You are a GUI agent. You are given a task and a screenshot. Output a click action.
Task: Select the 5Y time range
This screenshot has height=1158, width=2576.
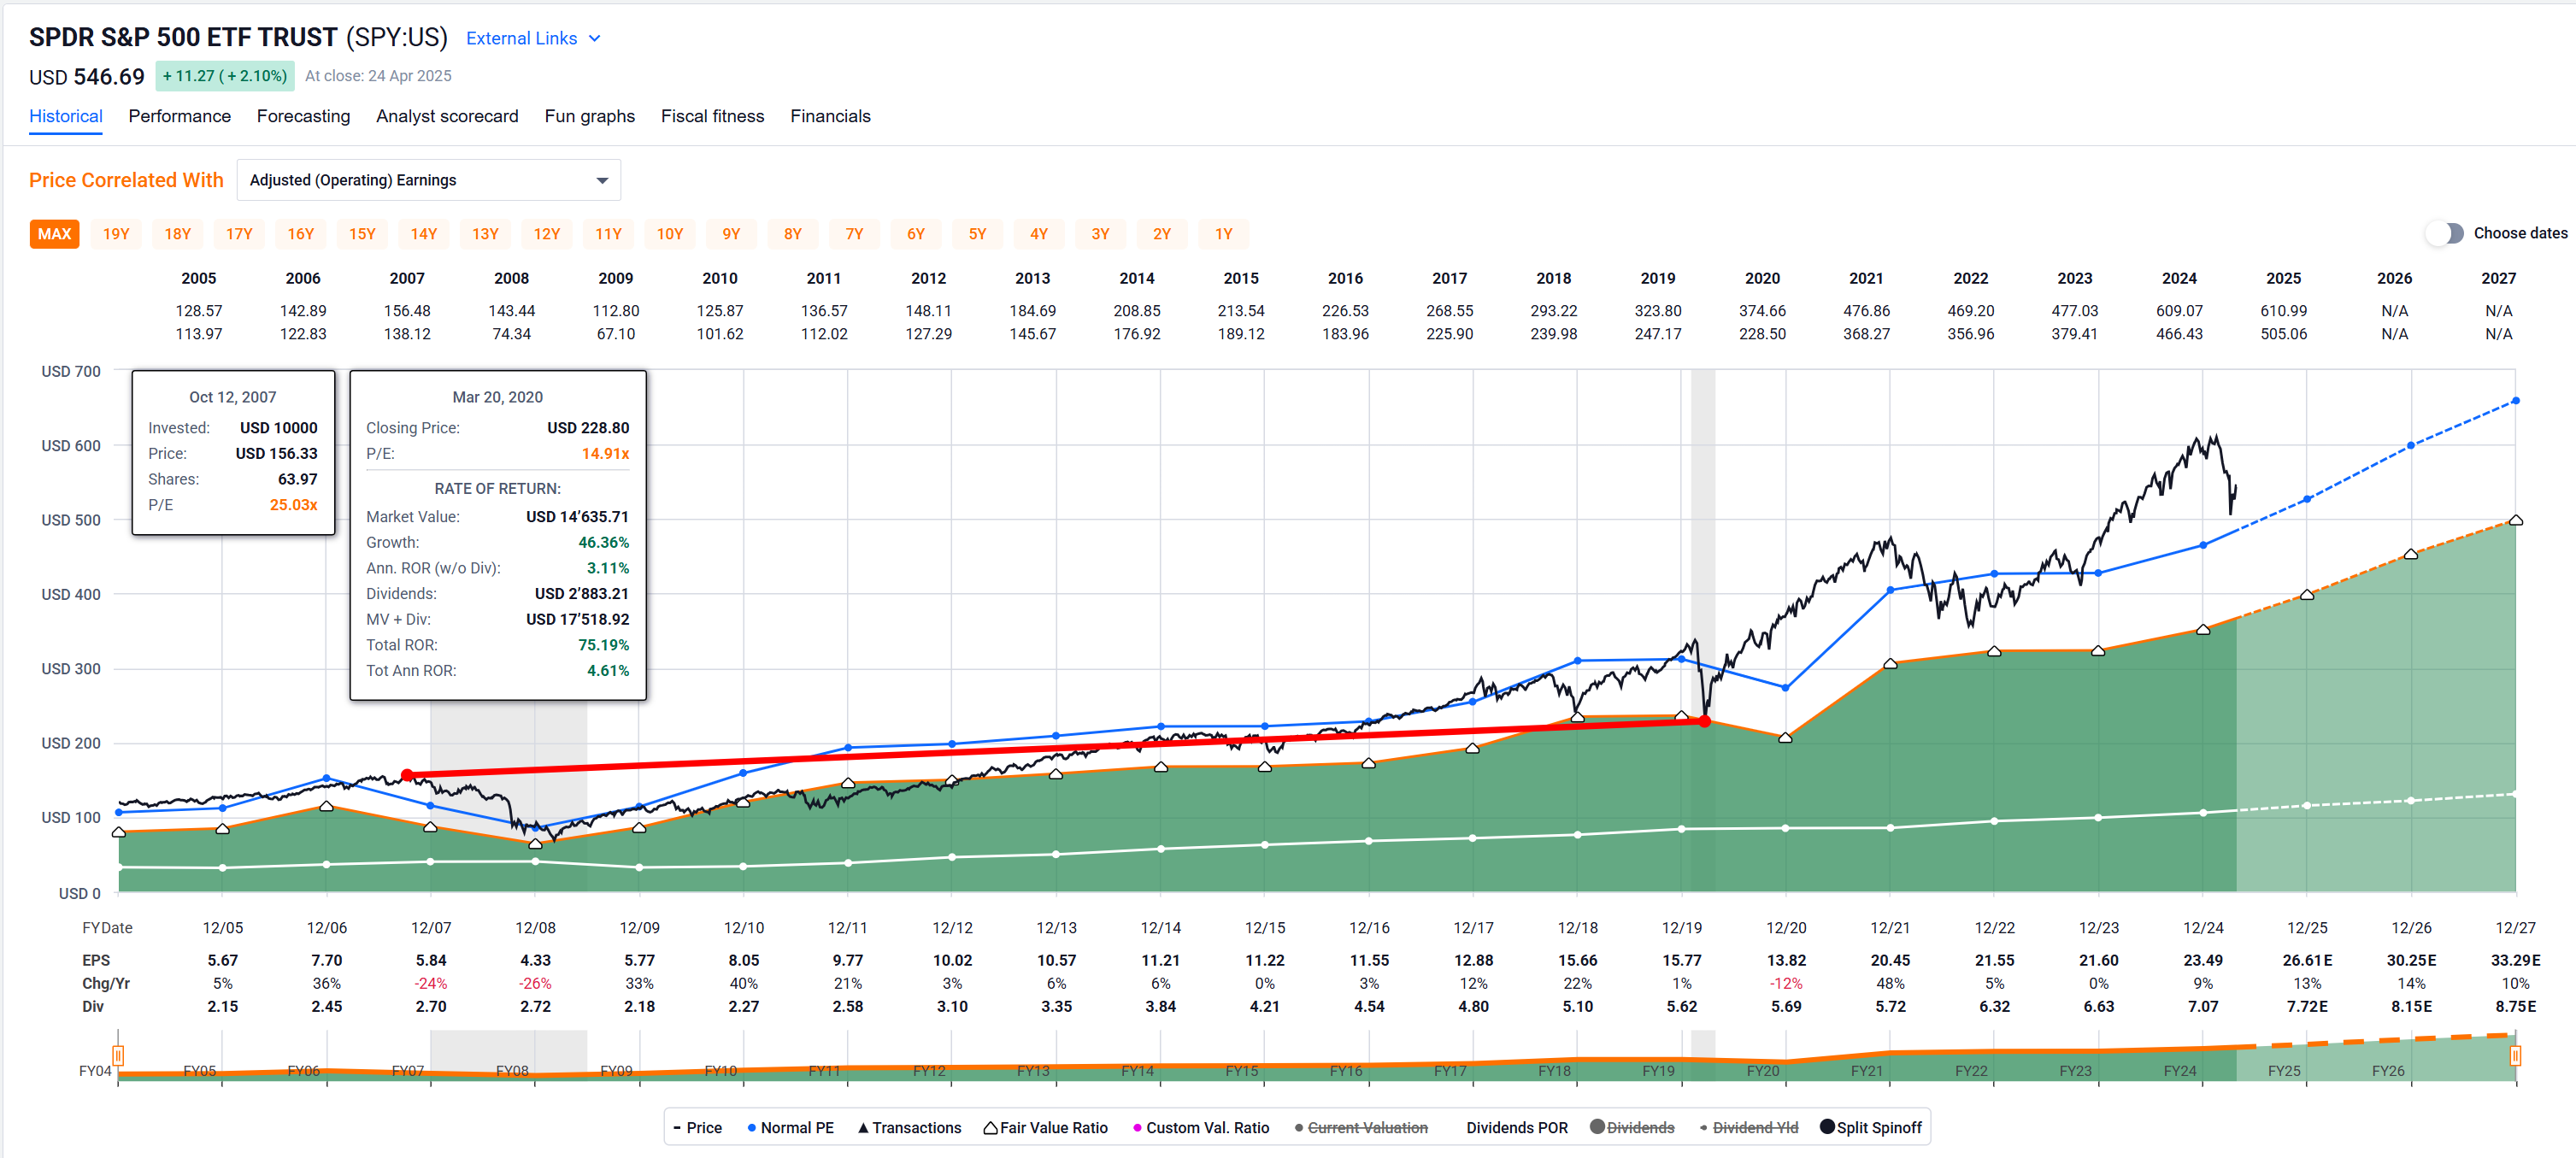[977, 234]
